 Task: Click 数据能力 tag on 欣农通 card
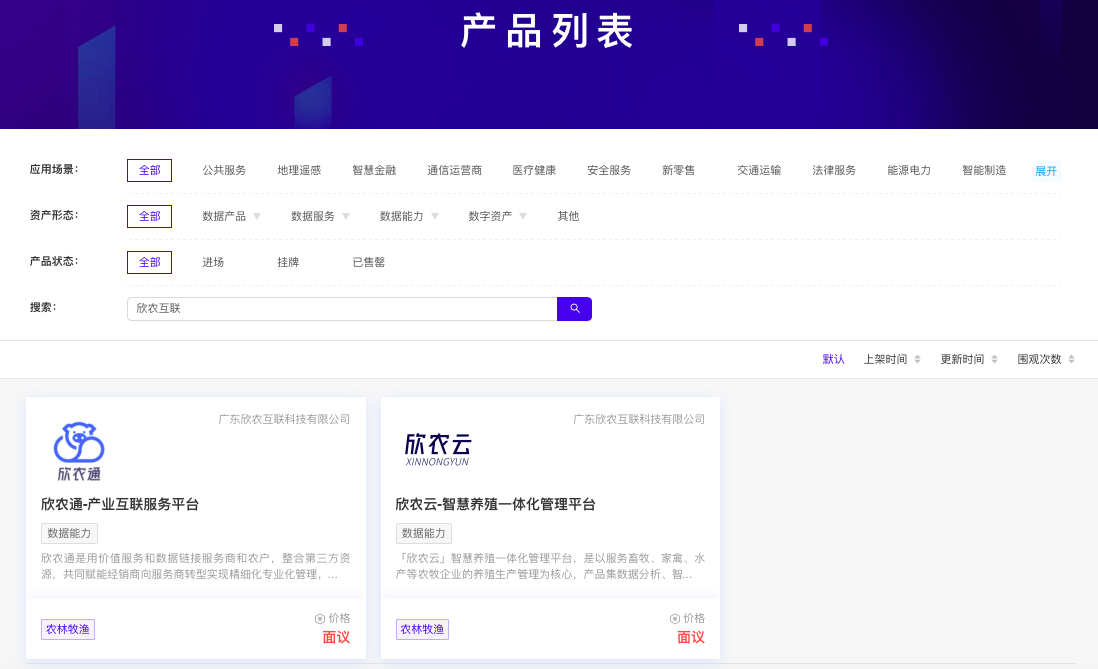coord(69,533)
